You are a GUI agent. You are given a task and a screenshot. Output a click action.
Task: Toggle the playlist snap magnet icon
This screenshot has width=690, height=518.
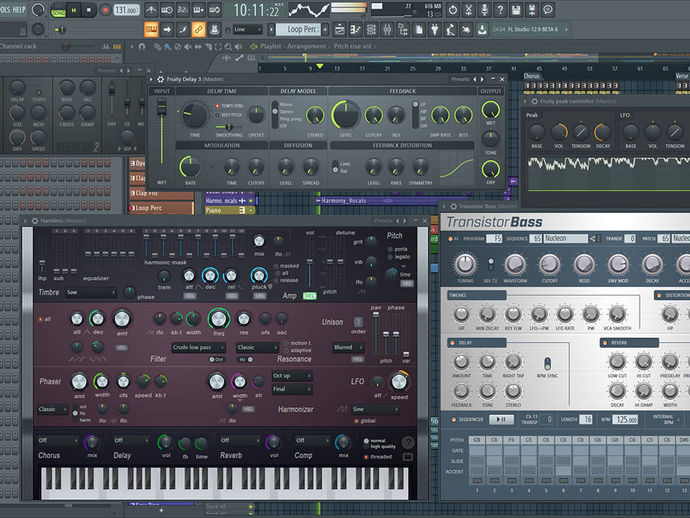tap(142, 46)
